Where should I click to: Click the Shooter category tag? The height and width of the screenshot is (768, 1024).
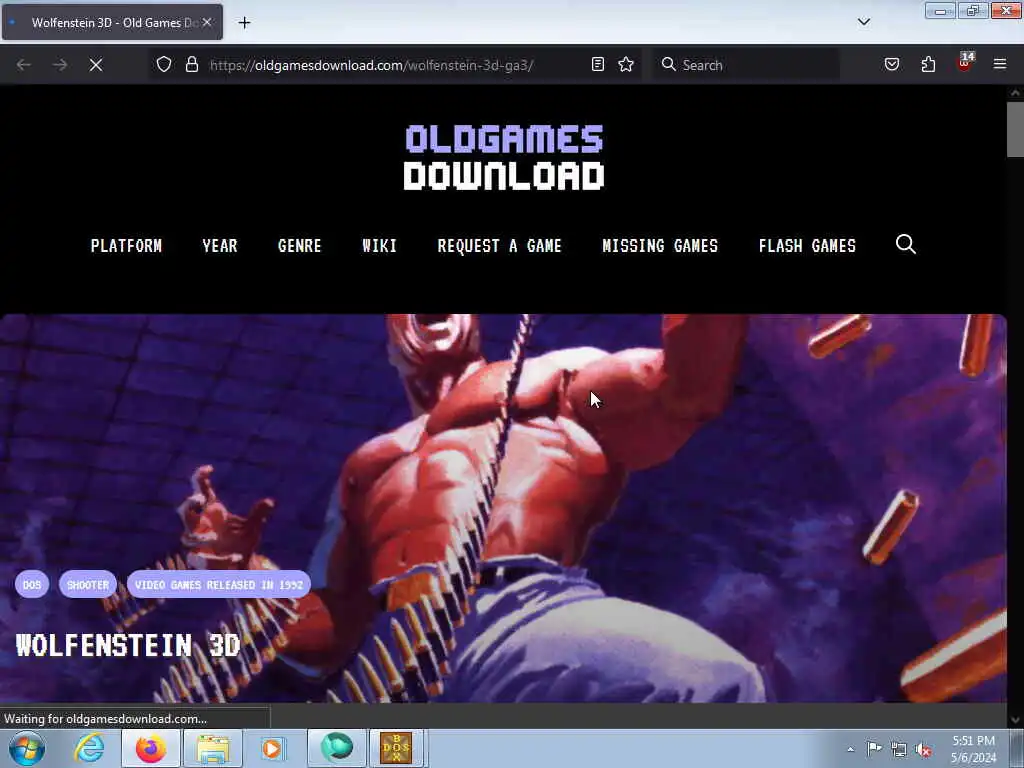(88, 584)
